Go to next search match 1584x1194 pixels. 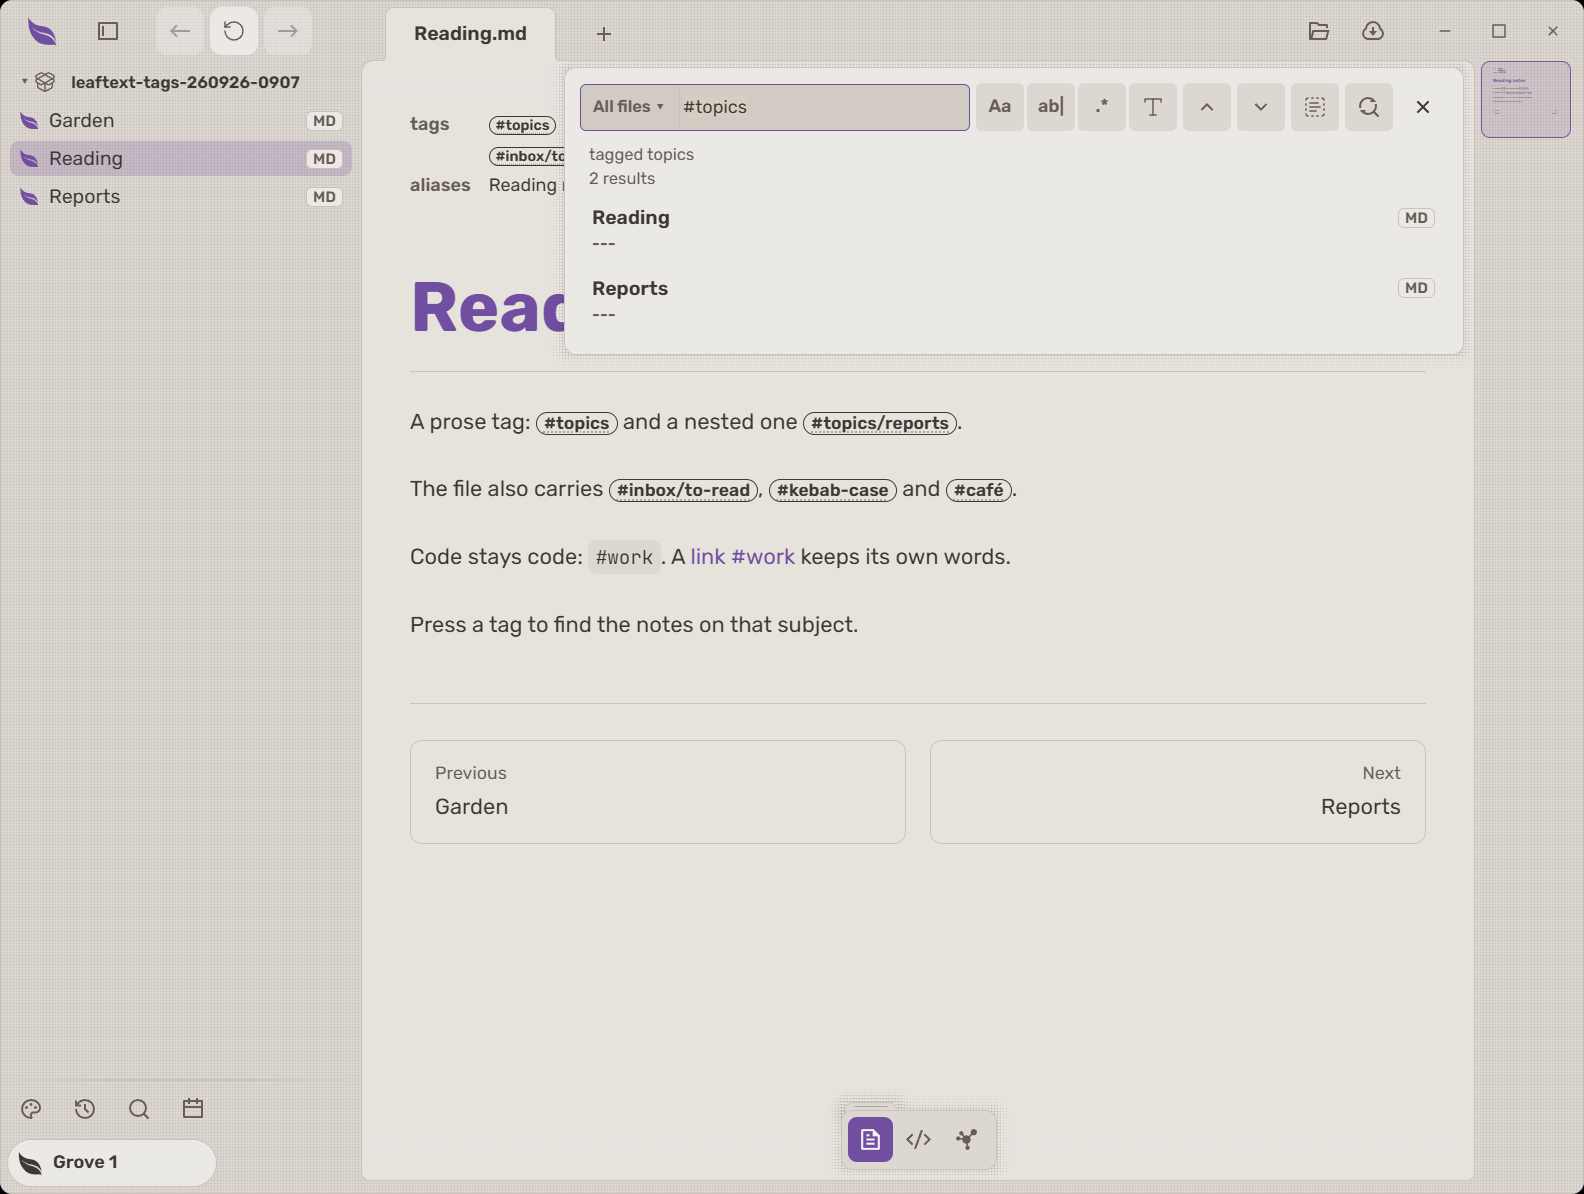pos(1261,107)
